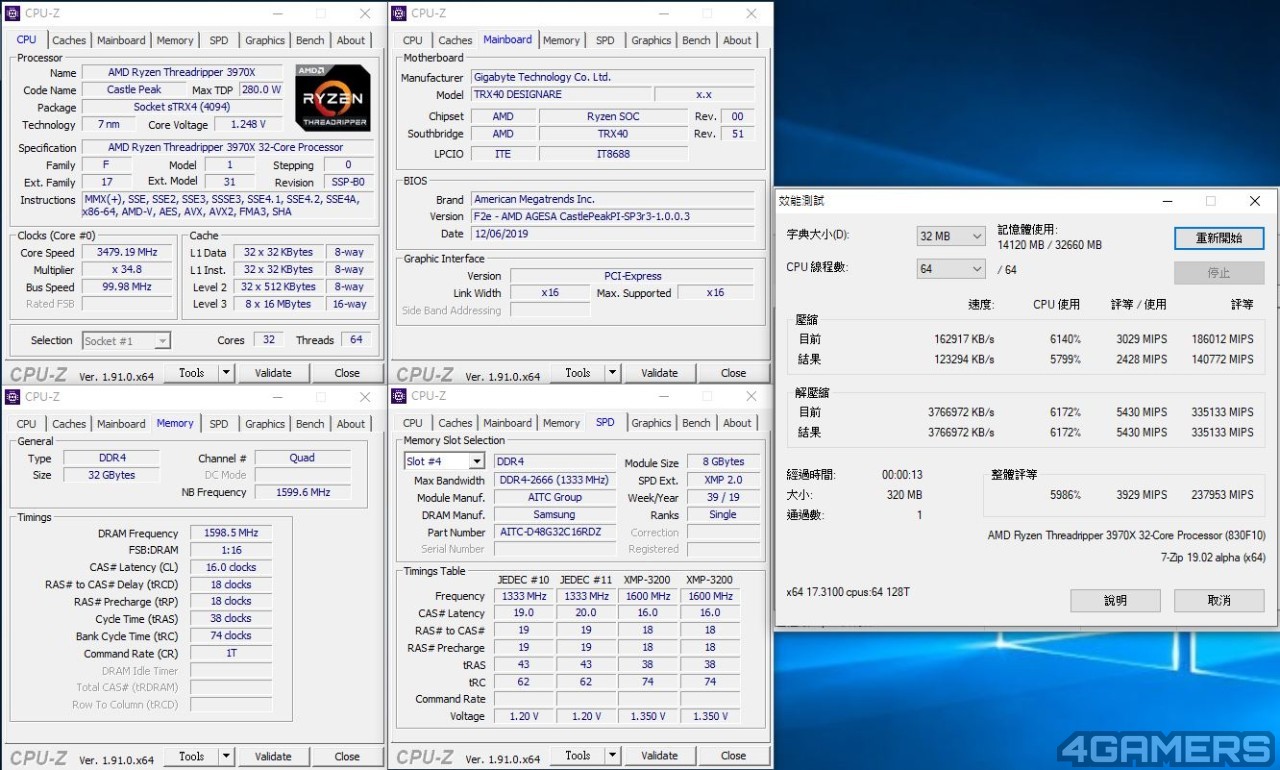The width and height of the screenshot is (1280, 770).
Task: Click the 說明 help button in 7-Zip benchmark
Action: (x=1115, y=600)
